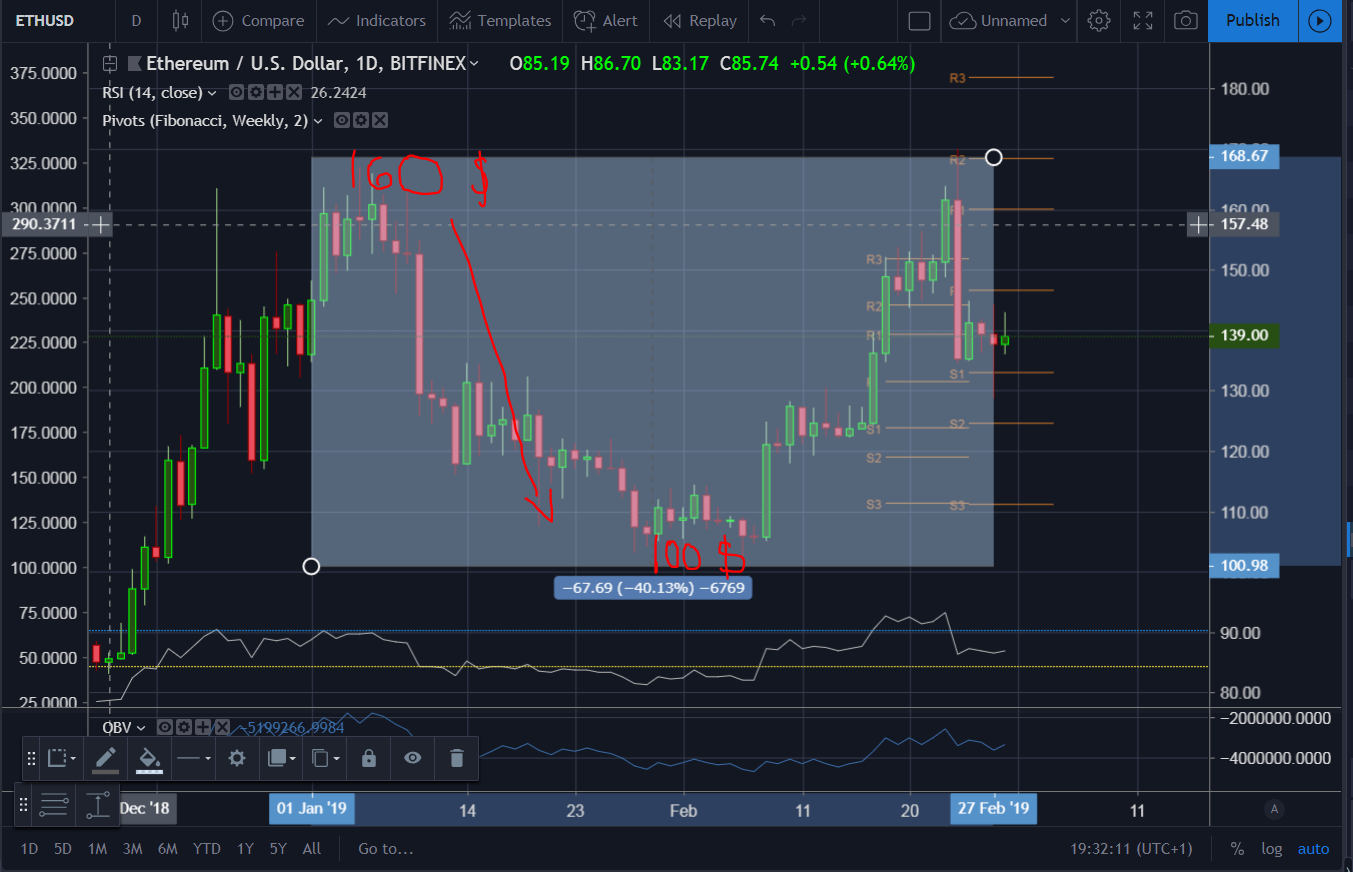1353x872 pixels.
Task: Toggle log scale on the price axis
Action: pyautogui.click(x=1270, y=848)
